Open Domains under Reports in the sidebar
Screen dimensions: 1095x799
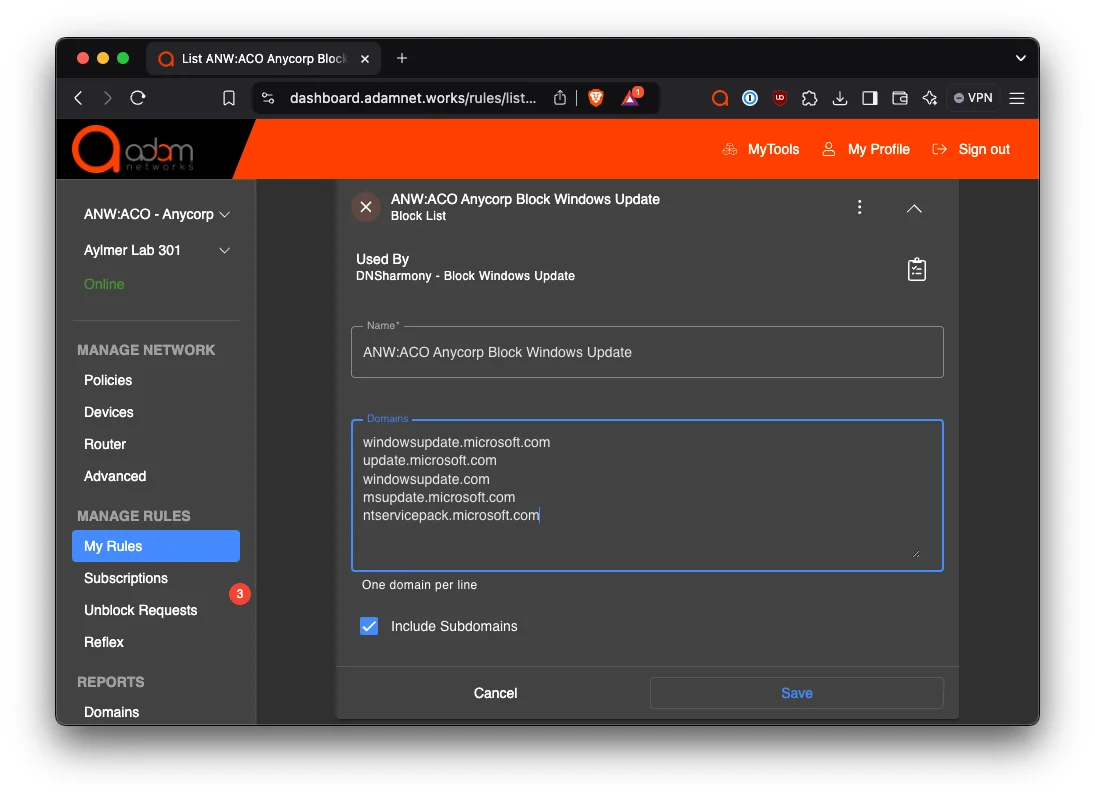(112, 712)
